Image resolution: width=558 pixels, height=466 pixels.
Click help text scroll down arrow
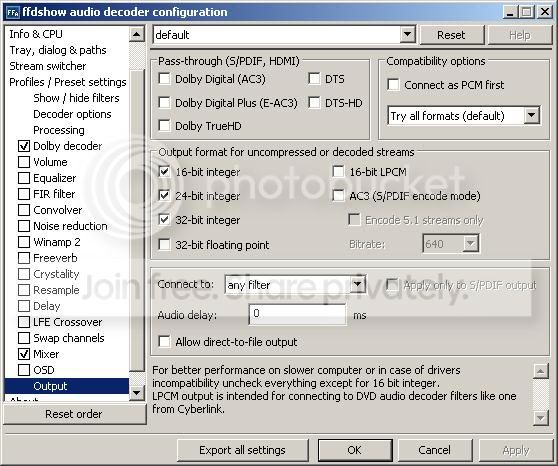pyautogui.click(x=541, y=418)
